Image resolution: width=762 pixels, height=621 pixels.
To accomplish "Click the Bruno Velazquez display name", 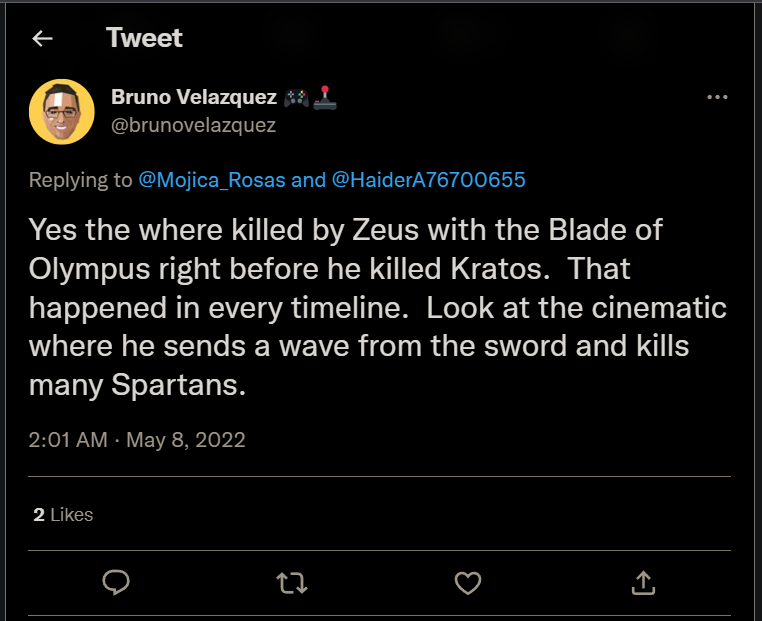I will point(194,98).
